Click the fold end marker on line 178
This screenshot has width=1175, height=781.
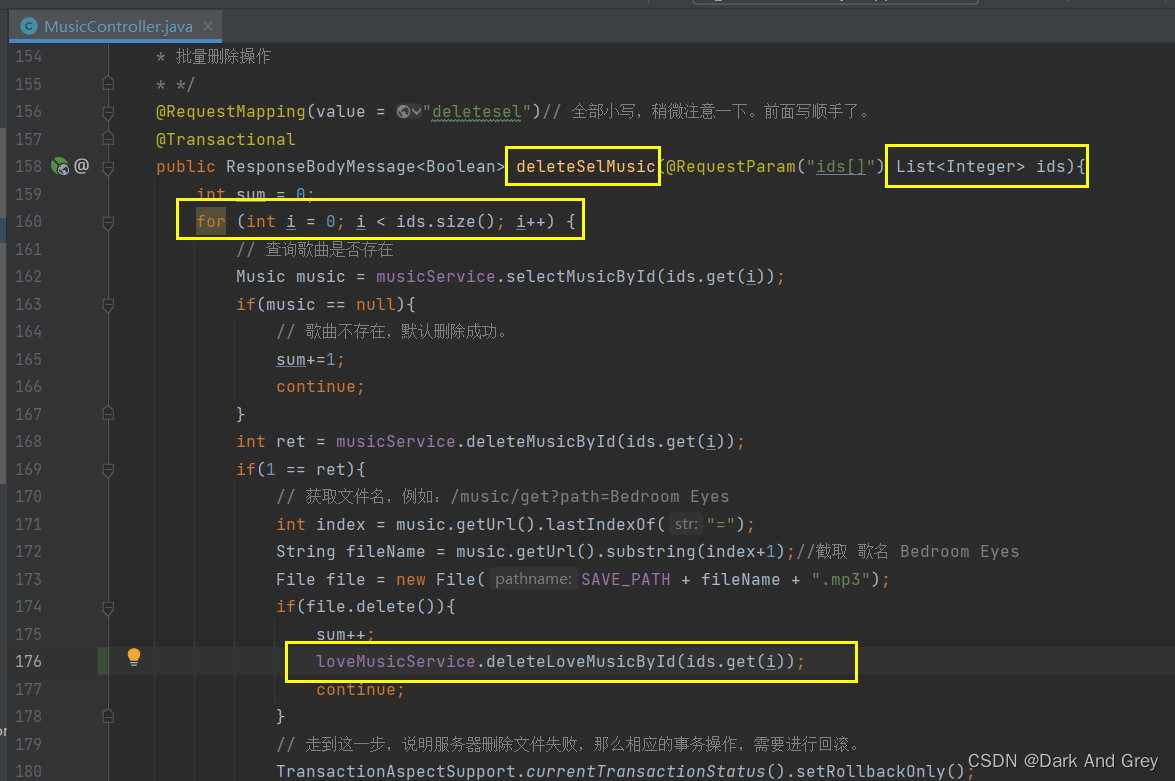[x=108, y=717]
